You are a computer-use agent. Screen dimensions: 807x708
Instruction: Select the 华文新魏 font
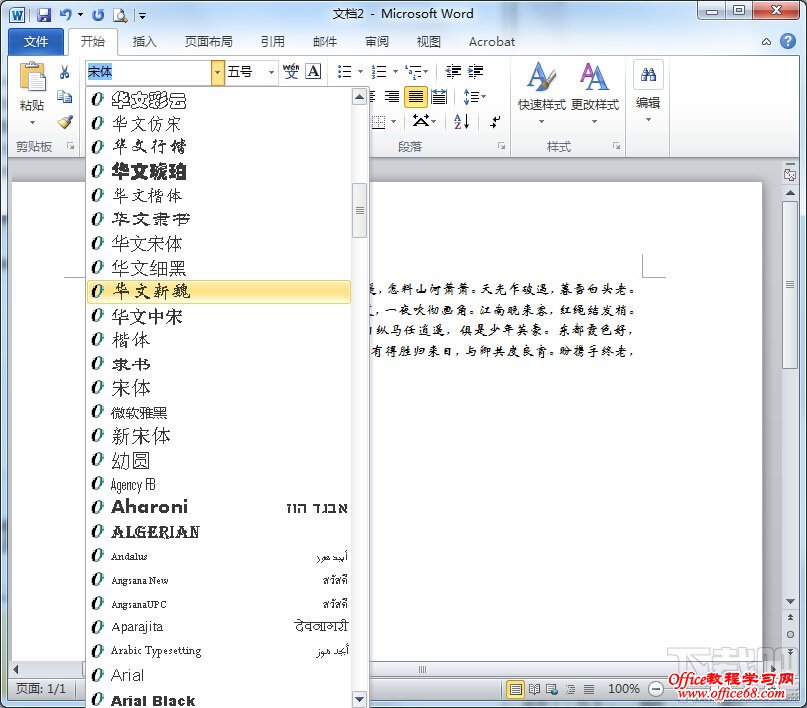tap(219, 292)
